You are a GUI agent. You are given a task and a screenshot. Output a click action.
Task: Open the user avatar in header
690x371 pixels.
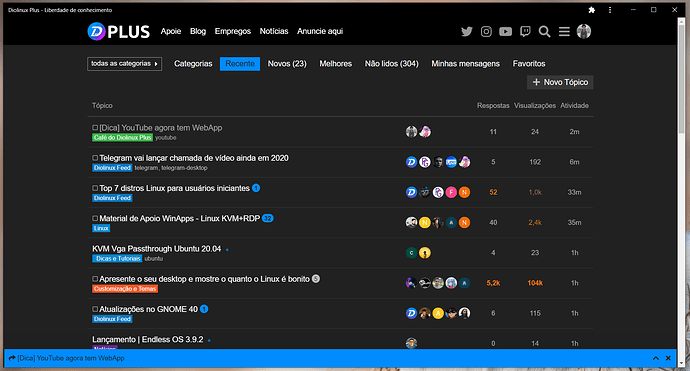(584, 31)
